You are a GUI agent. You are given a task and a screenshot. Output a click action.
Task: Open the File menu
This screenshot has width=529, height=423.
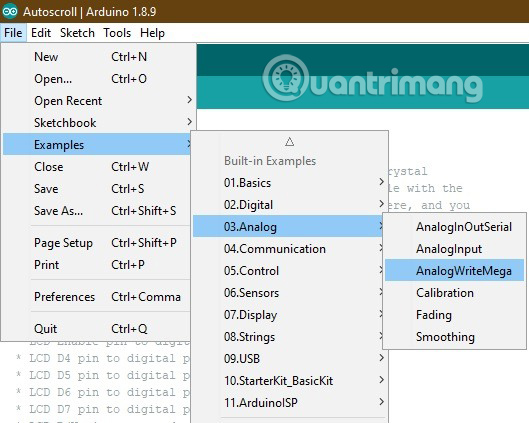13,33
